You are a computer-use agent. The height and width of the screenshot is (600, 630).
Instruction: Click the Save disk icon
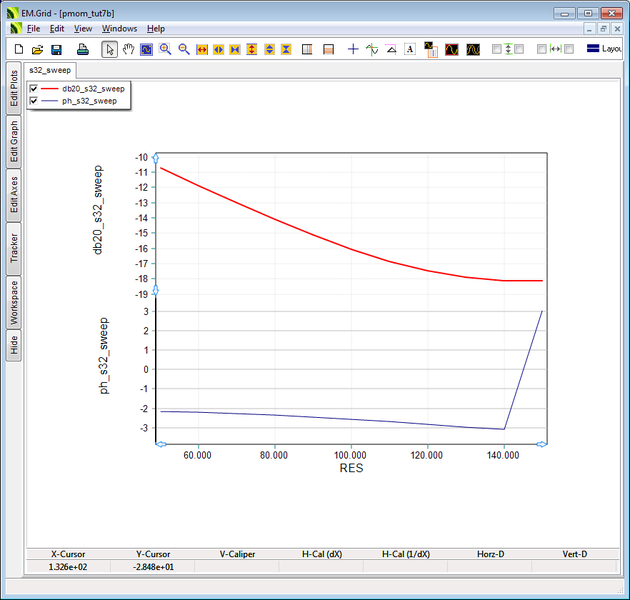click(56, 49)
